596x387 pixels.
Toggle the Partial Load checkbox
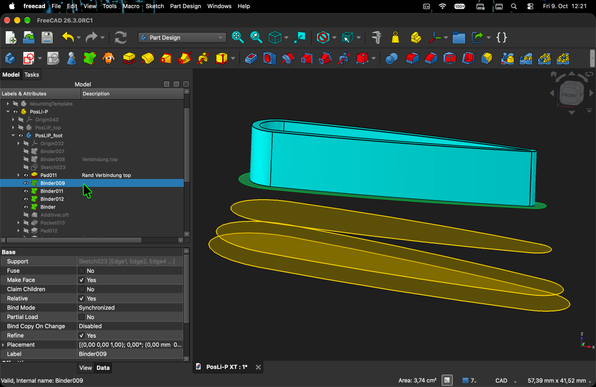(81, 317)
